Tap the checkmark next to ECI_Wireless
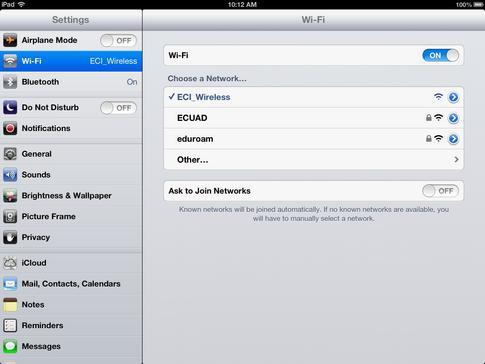Image resolution: width=485 pixels, height=364 pixels. [172, 97]
